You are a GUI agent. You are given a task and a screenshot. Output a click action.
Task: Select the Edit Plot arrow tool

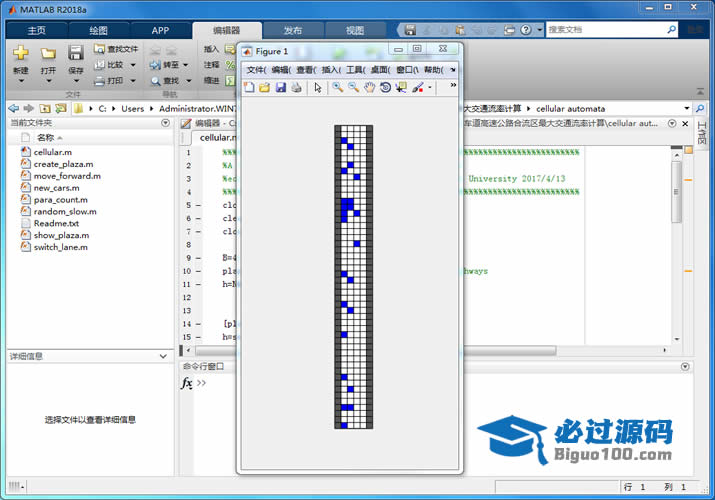coord(318,88)
